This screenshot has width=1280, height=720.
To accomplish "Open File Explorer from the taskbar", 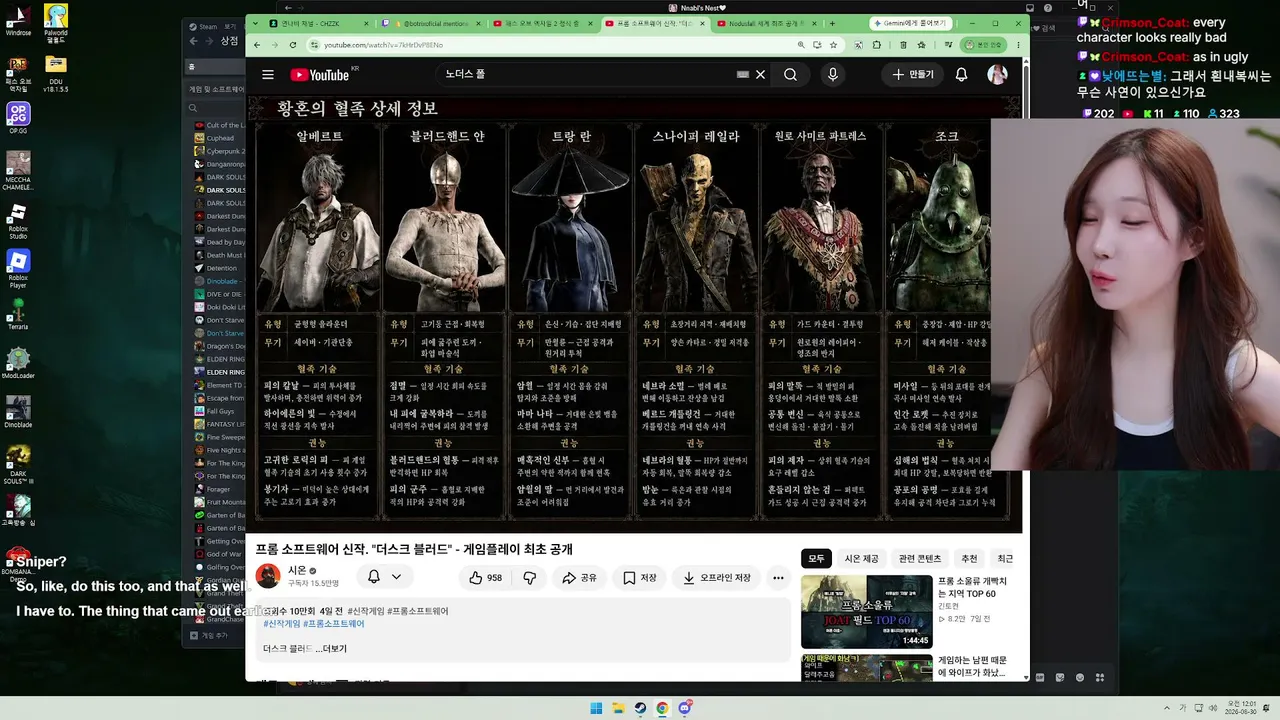I will (618, 708).
